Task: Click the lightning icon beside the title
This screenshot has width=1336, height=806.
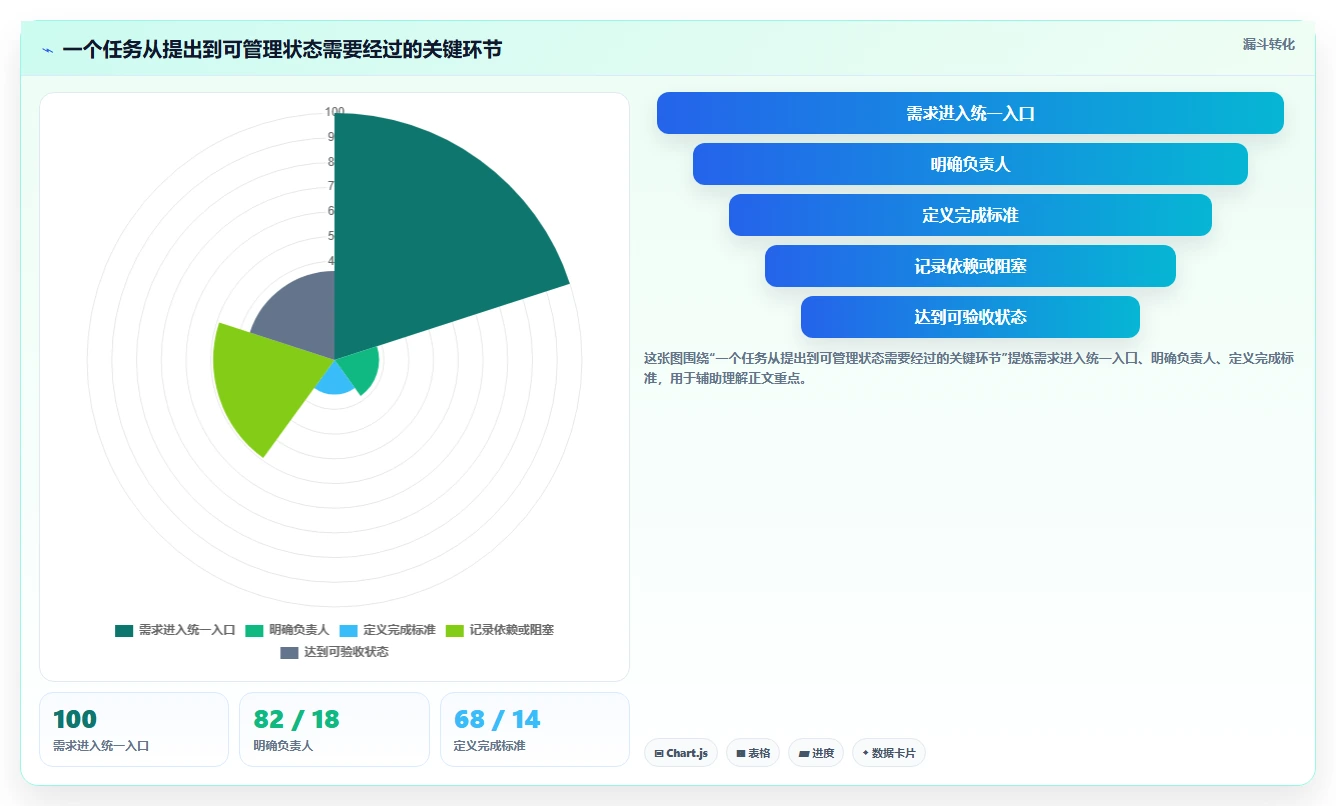Action: (x=48, y=50)
